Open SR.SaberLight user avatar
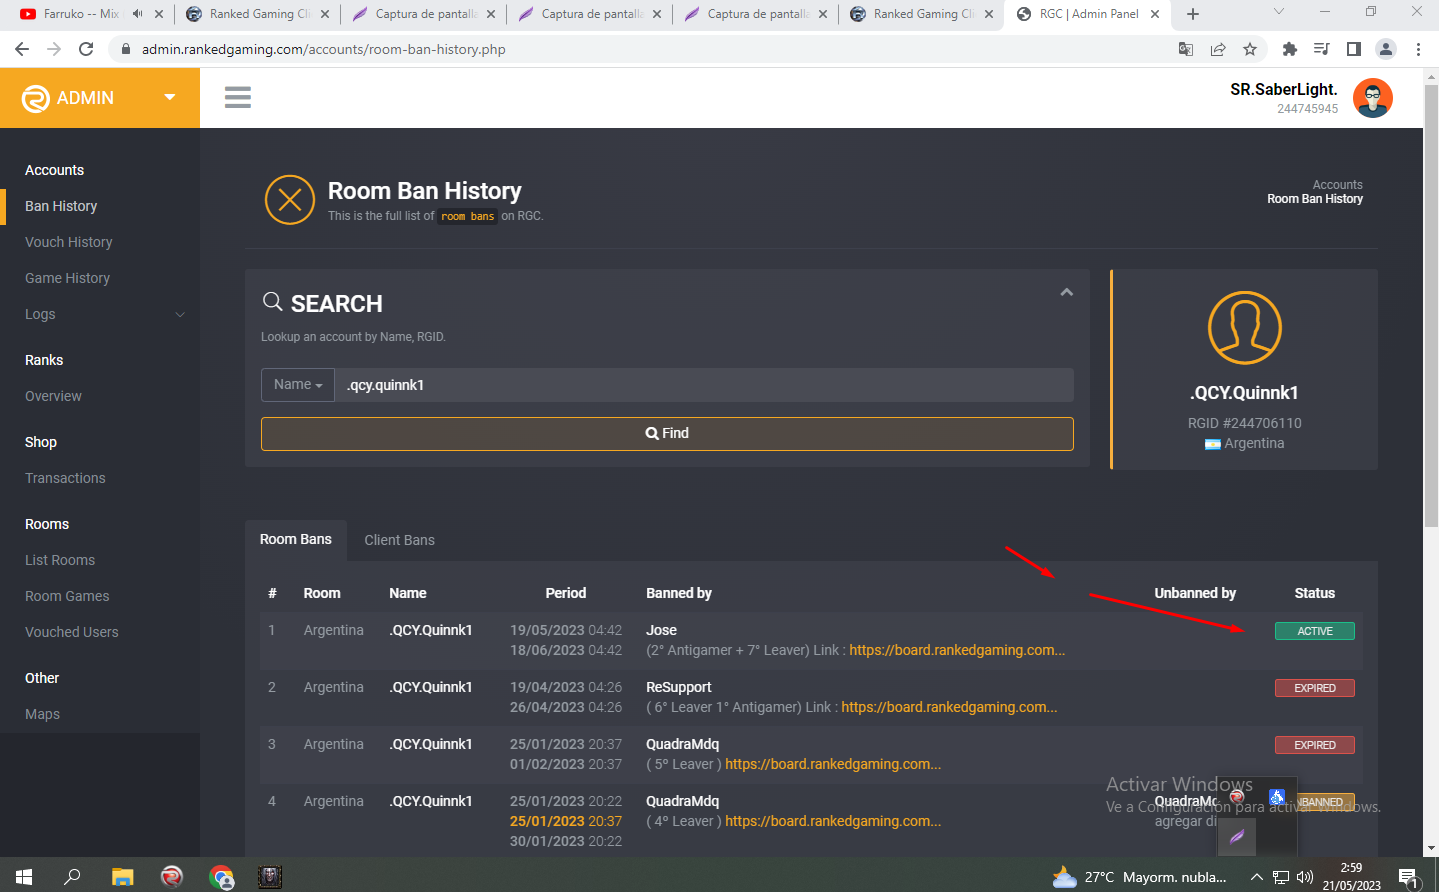1439x892 pixels. click(1372, 98)
